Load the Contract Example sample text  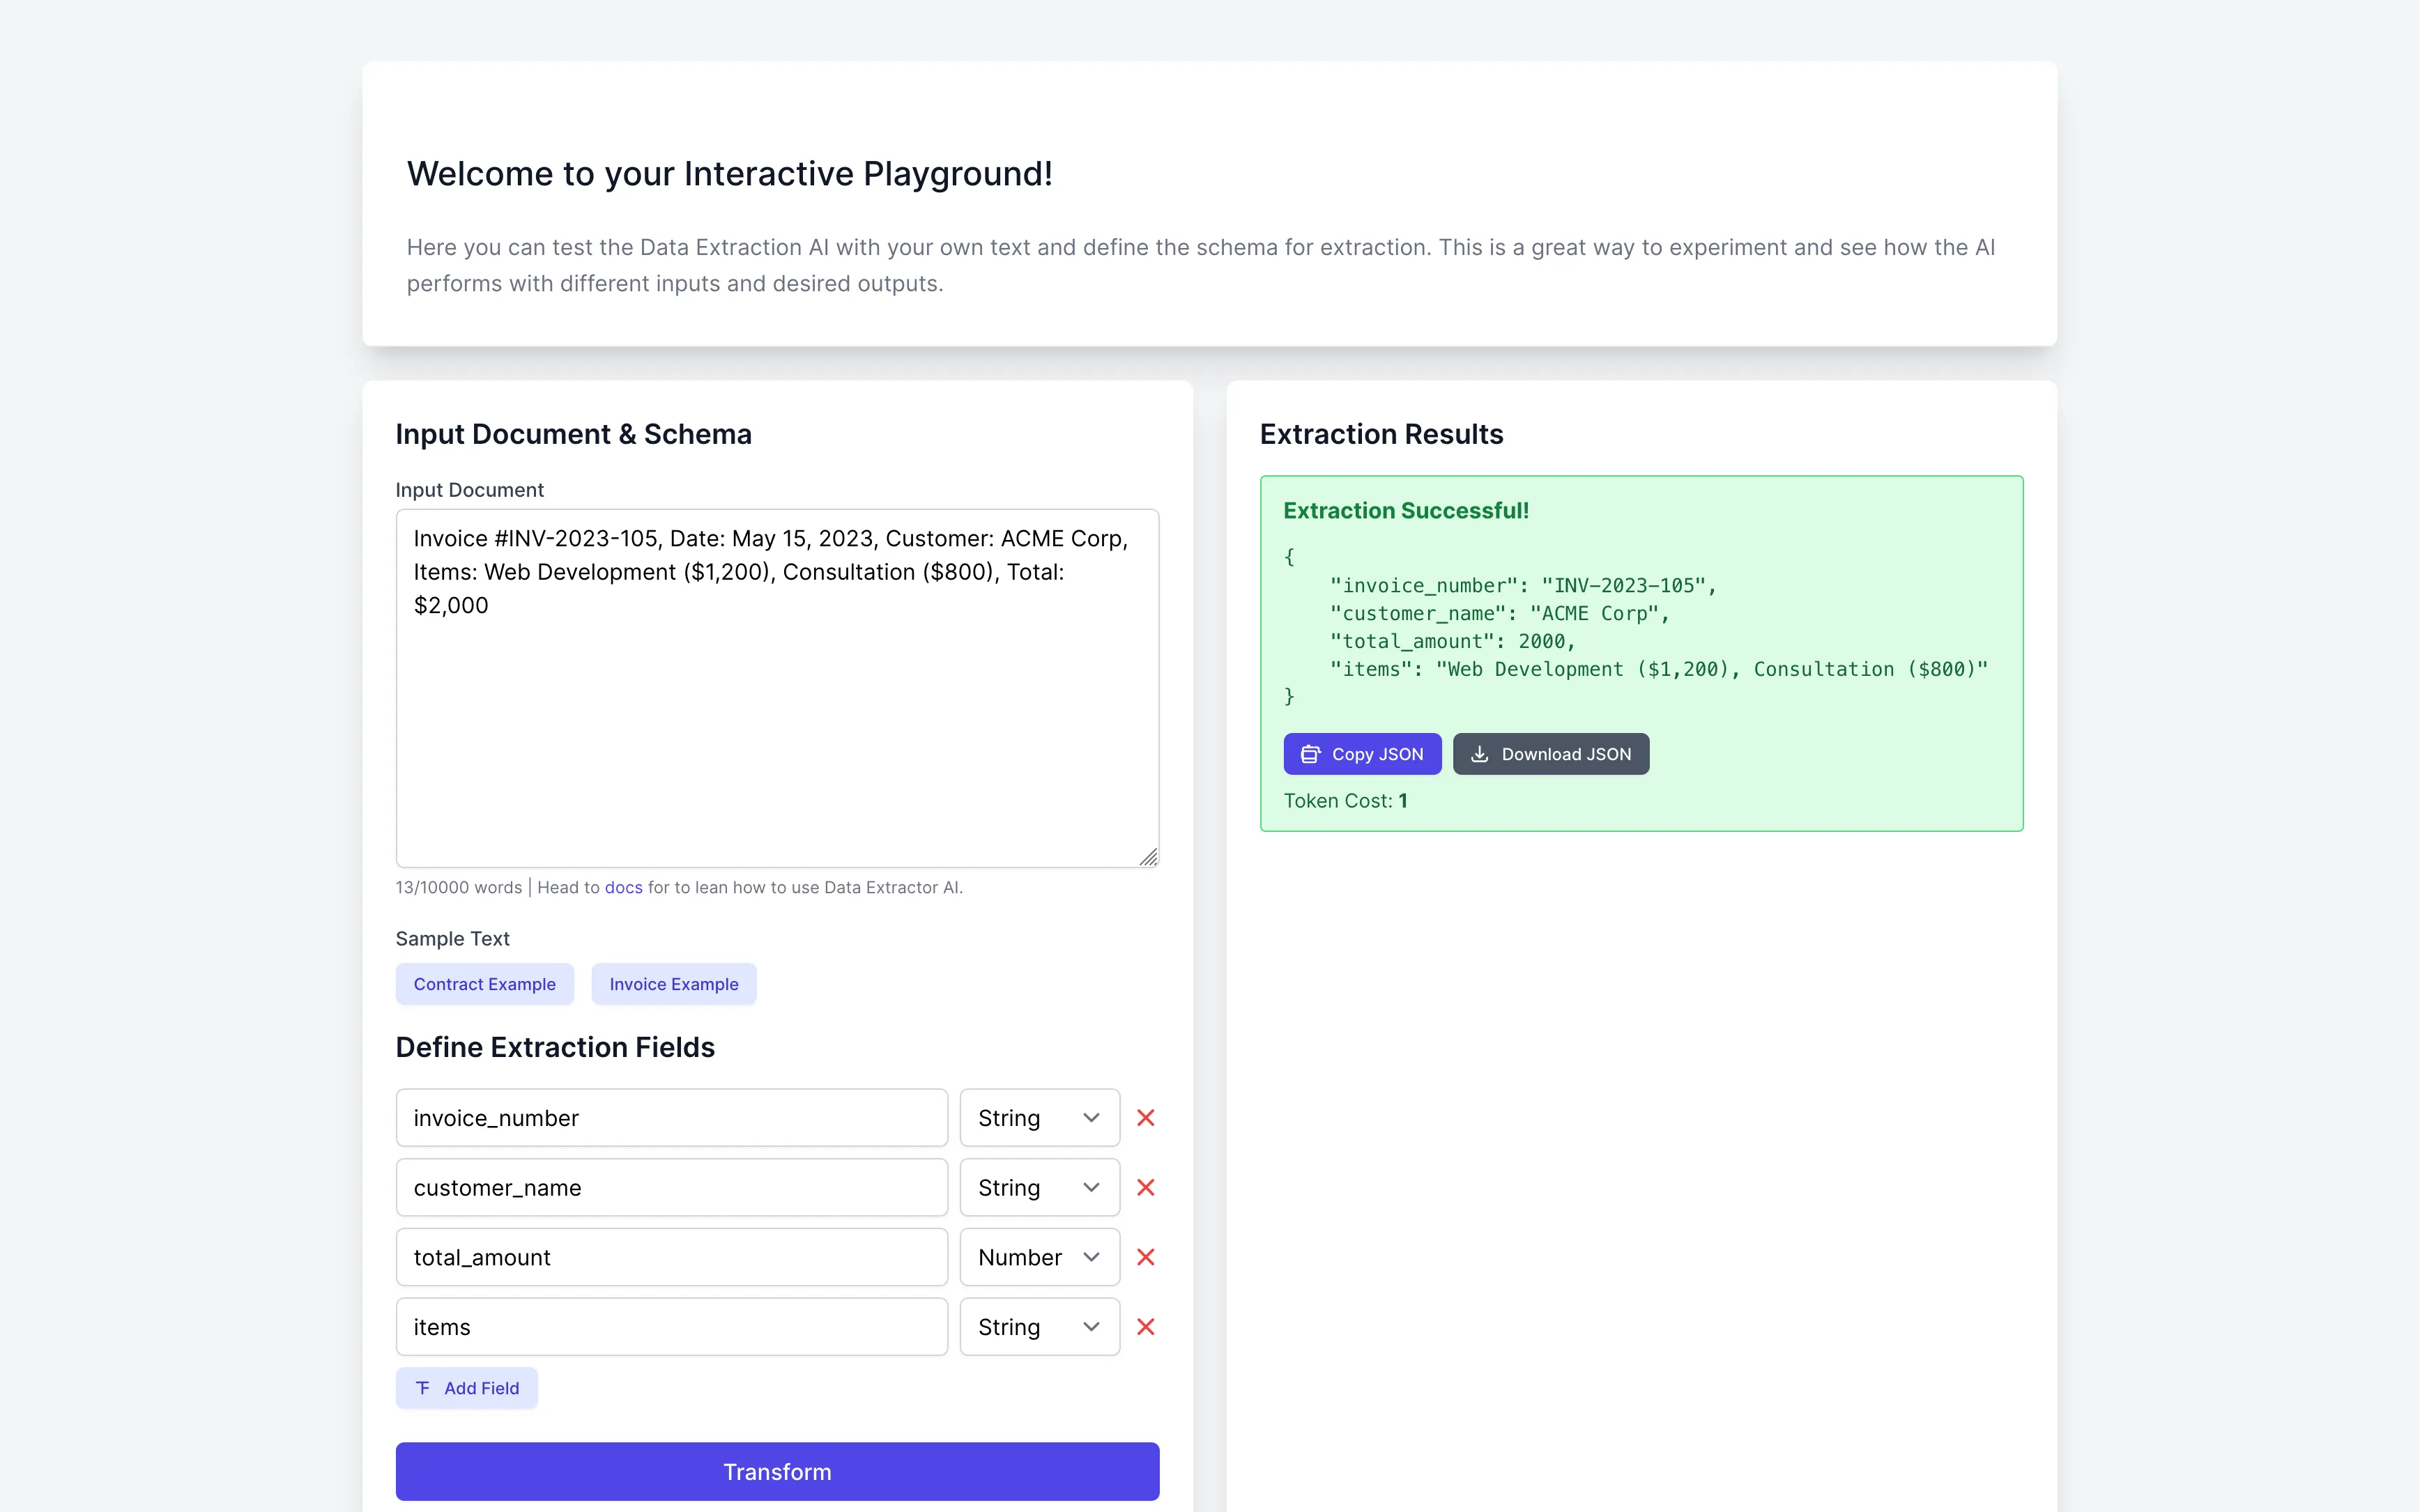484,983
